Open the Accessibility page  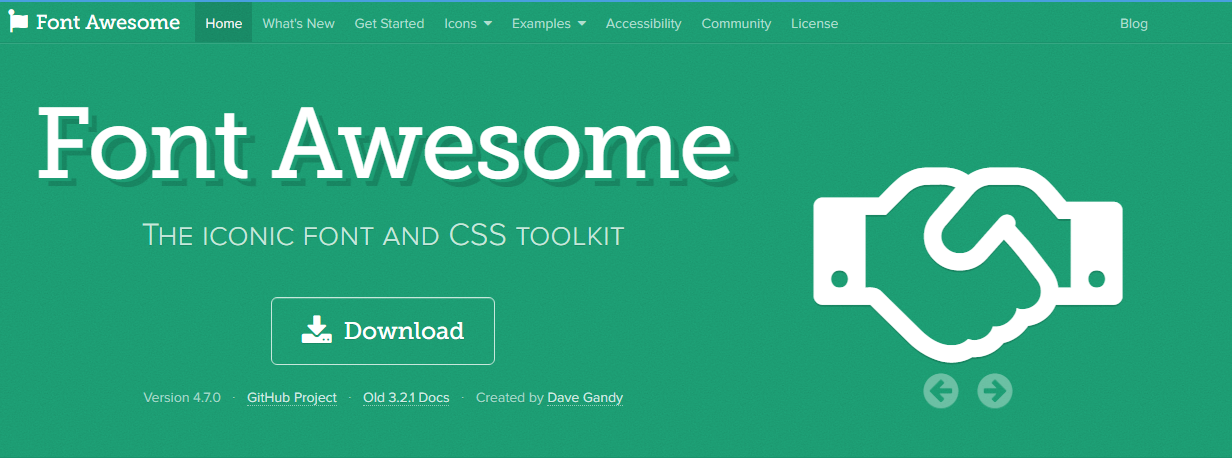(644, 23)
